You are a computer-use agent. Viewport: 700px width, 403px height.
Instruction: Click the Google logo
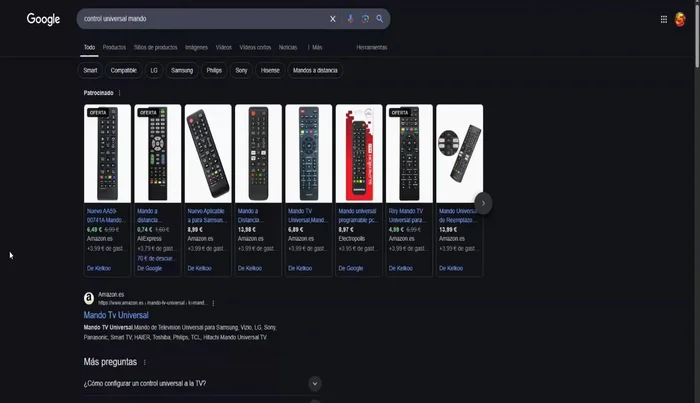(x=43, y=19)
